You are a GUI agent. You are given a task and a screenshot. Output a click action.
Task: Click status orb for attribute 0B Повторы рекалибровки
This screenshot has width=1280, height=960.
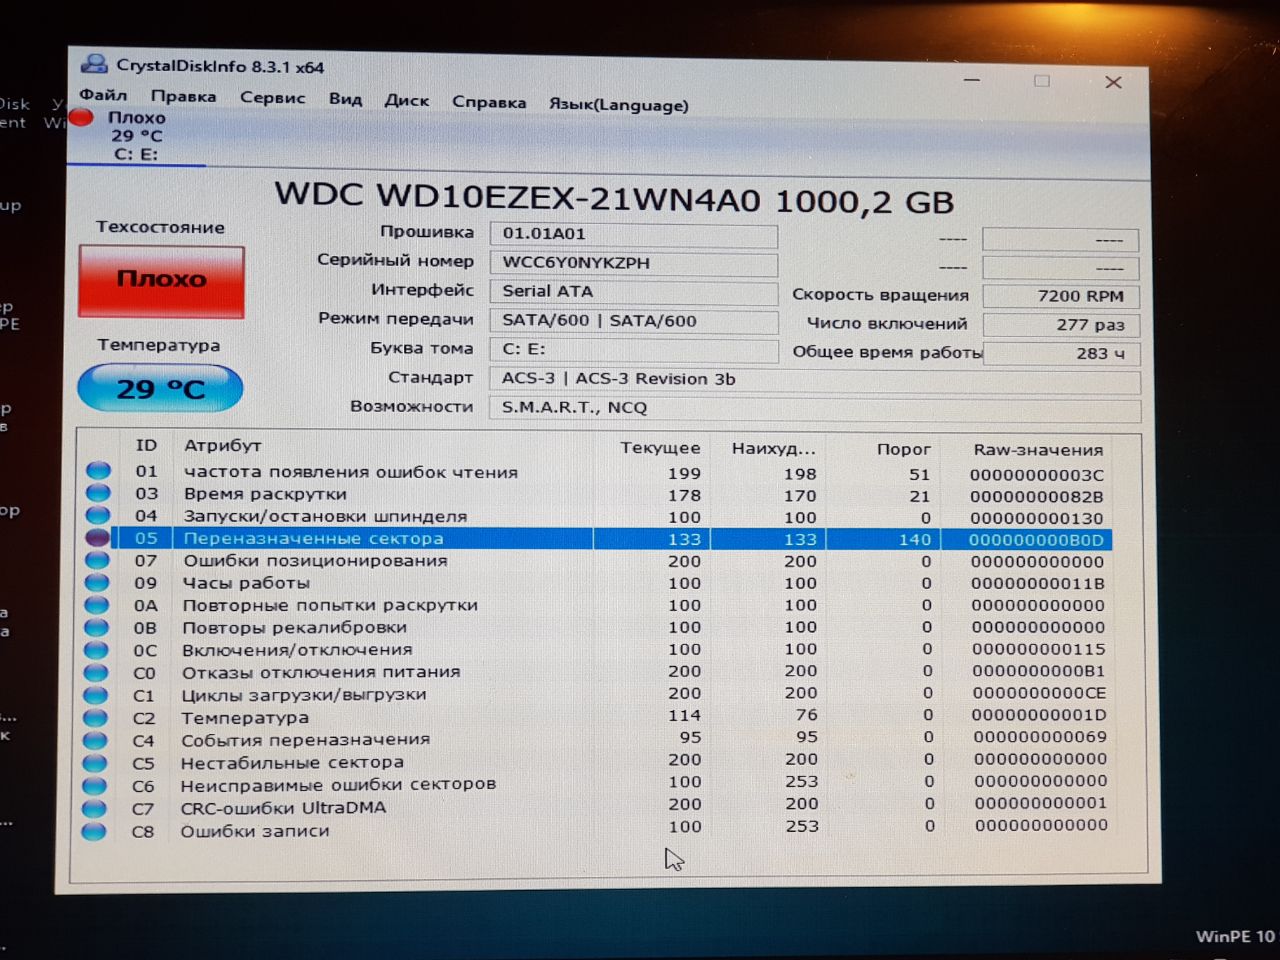coord(97,628)
